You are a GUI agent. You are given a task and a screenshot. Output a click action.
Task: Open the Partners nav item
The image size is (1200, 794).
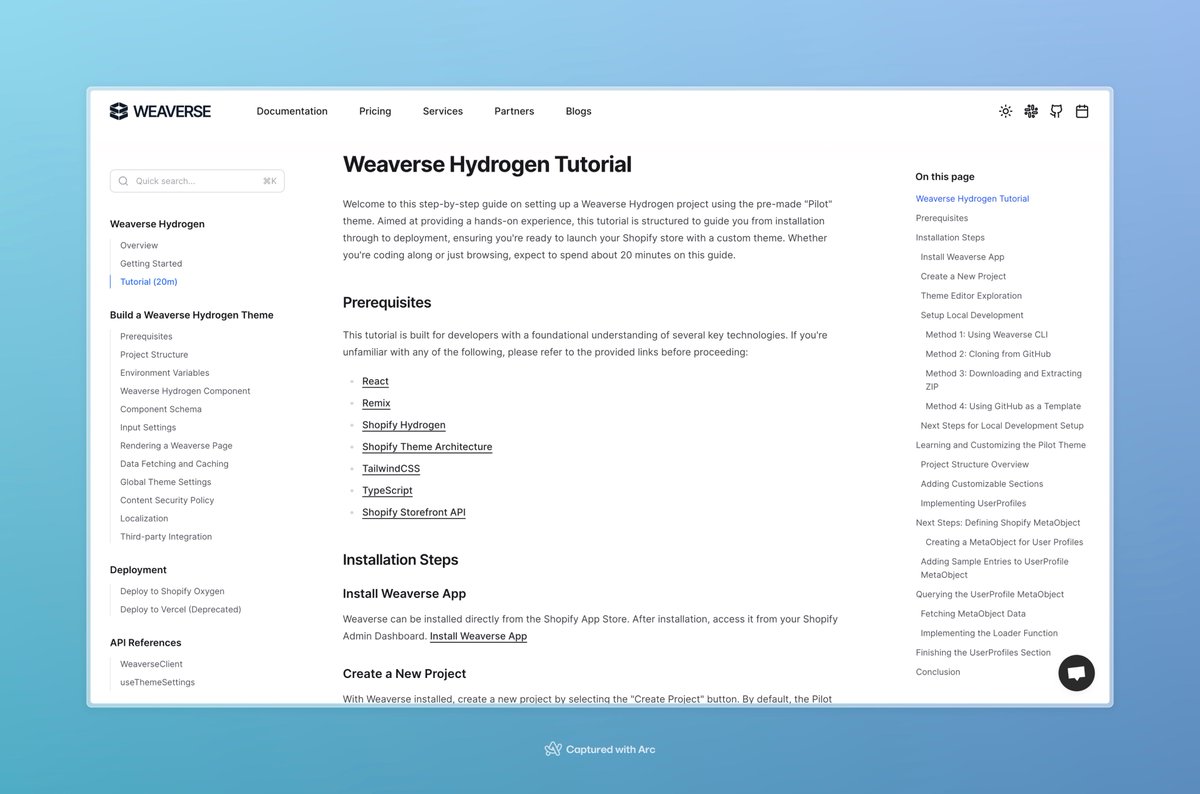(x=514, y=111)
